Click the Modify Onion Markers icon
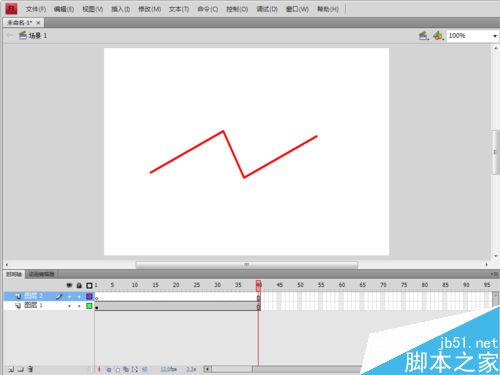Viewport: 500px width, 375px height. click(135, 369)
